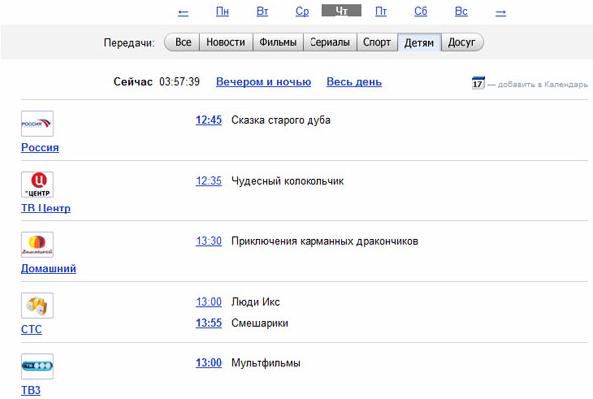Open 13:00 time link for Мультфильмы
This screenshot has width=593, height=399.
(x=209, y=363)
